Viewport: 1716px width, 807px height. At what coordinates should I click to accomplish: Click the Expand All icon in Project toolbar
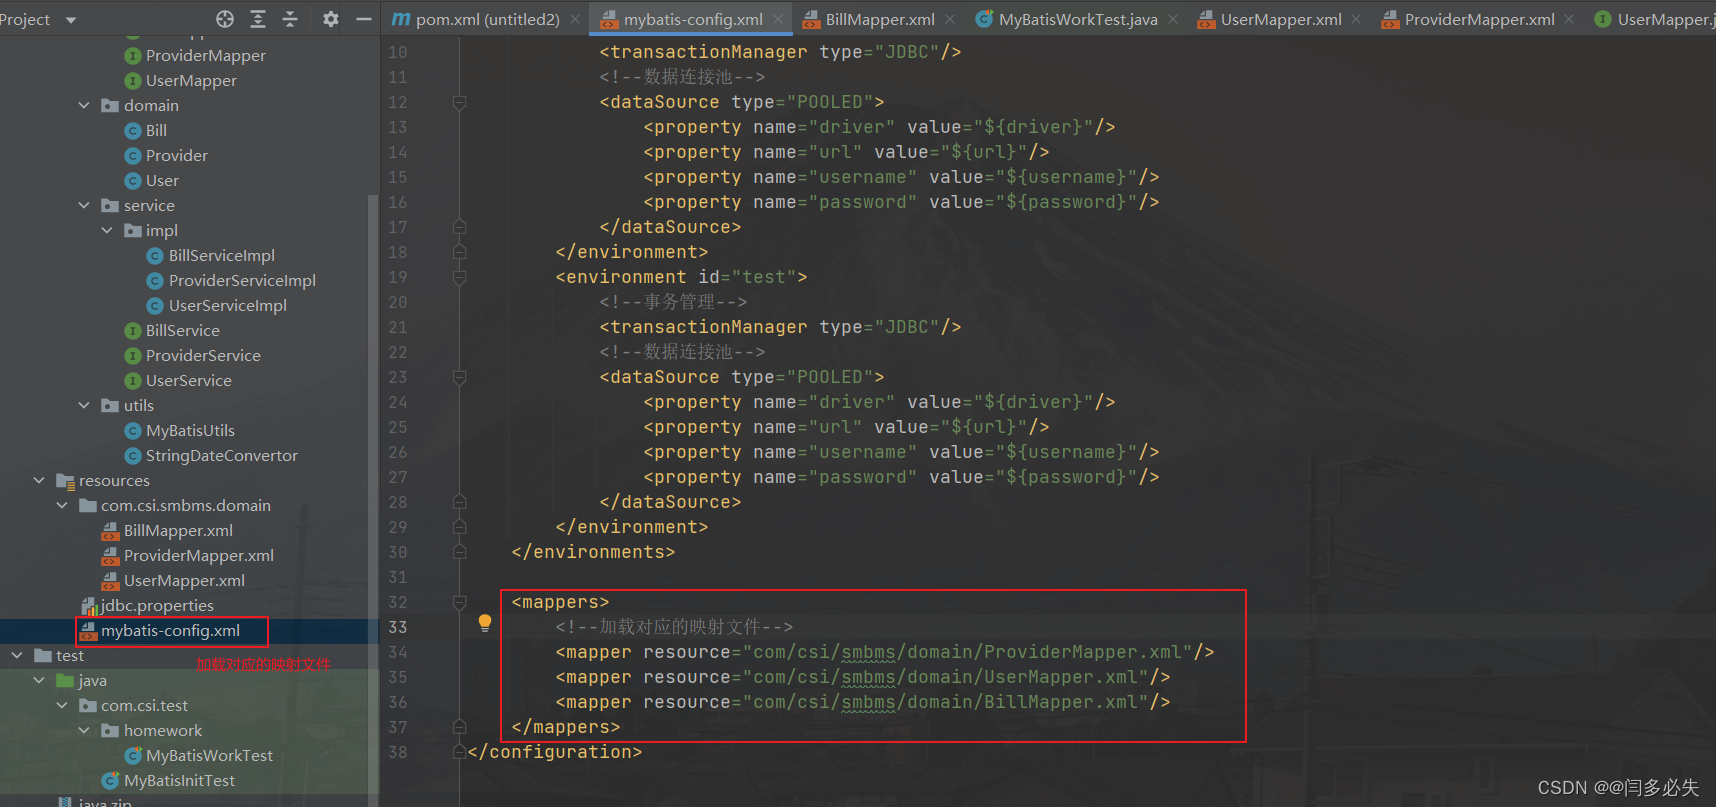coord(258,19)
